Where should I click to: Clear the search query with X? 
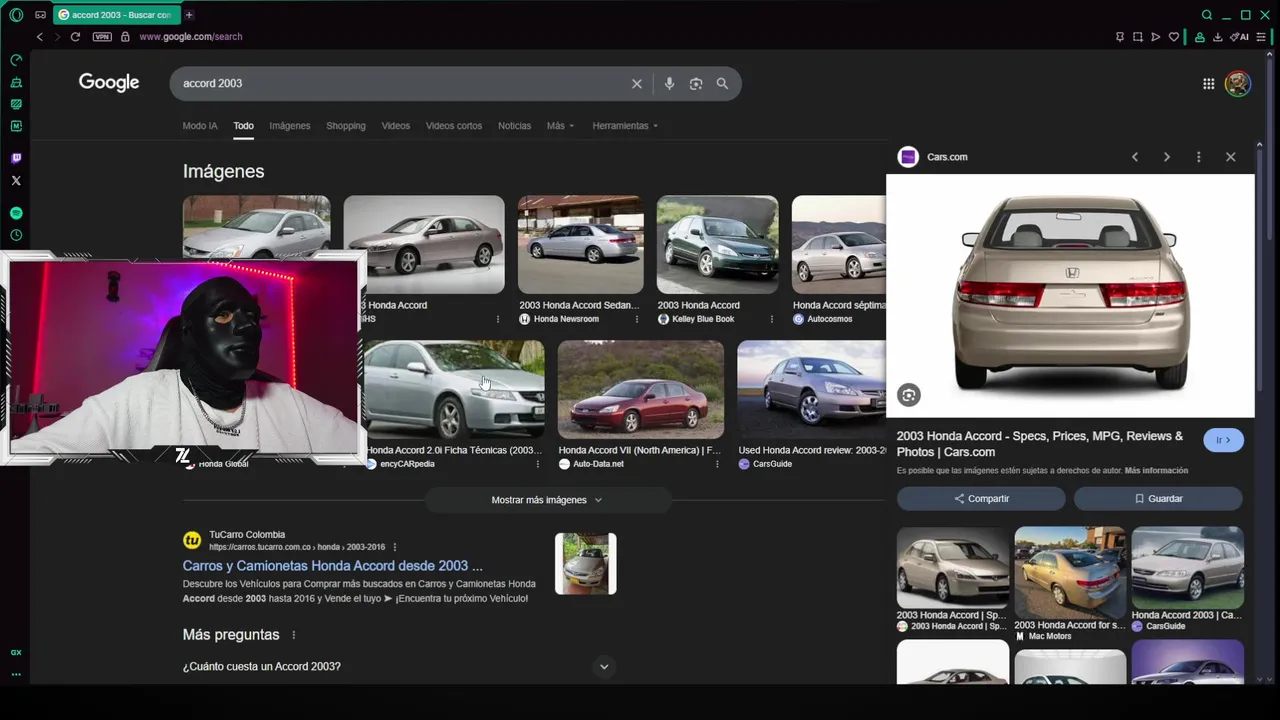(636, 84)
